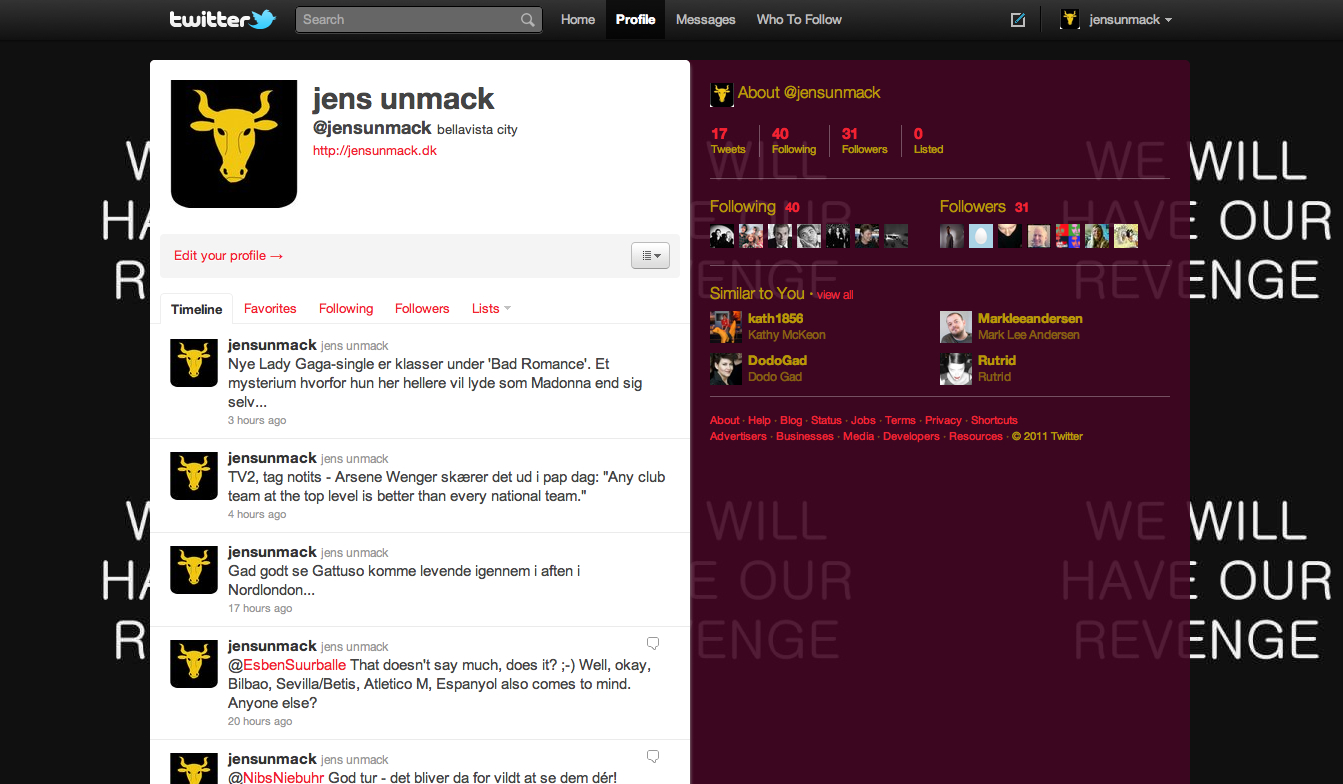Click the 17 Tweets stat
Image resolution: width=1343 pixels, height=784 pixels.
728,141
